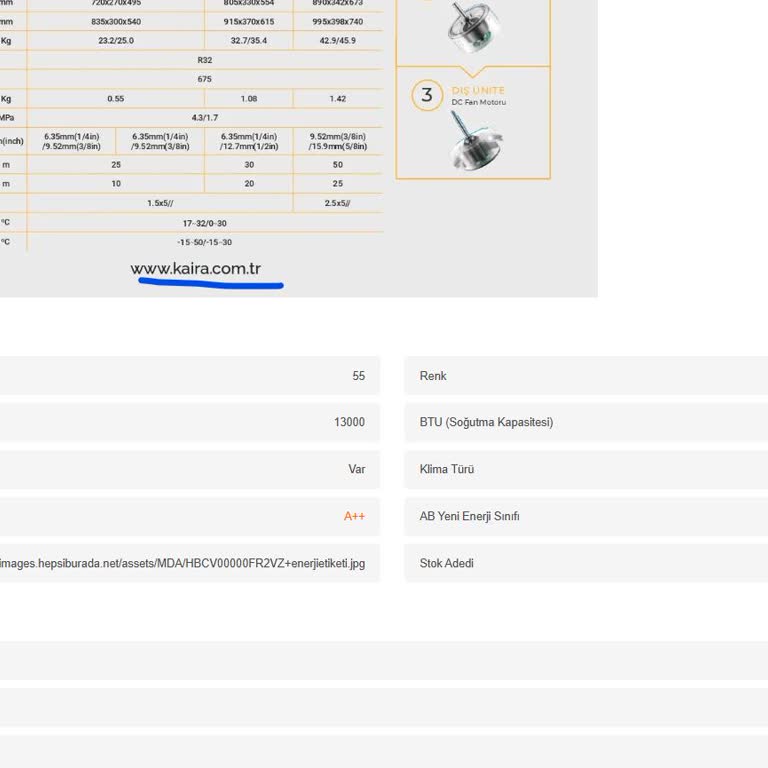
Task: Select the 'Klima Türü' label
Action: 447,469
